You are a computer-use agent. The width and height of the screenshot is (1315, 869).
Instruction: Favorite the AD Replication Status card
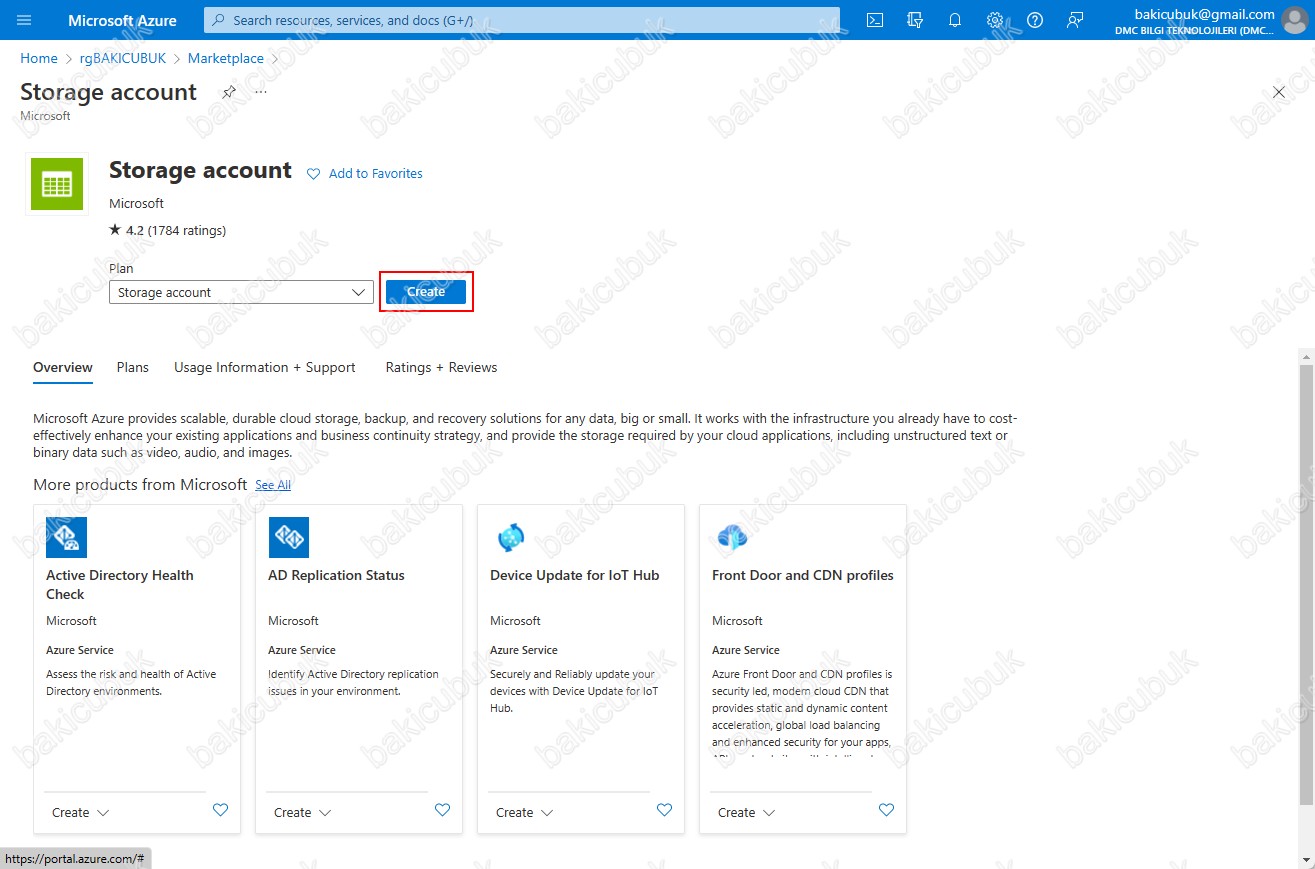443,810
